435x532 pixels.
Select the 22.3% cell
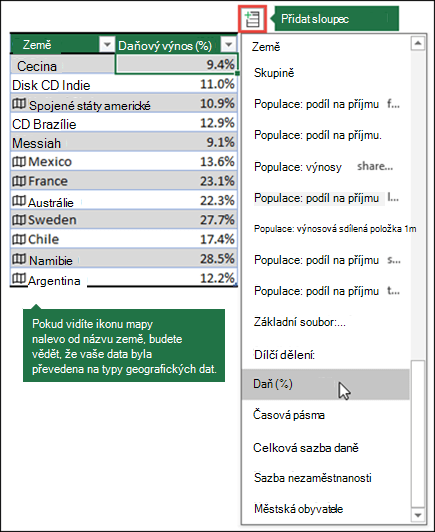176,201
